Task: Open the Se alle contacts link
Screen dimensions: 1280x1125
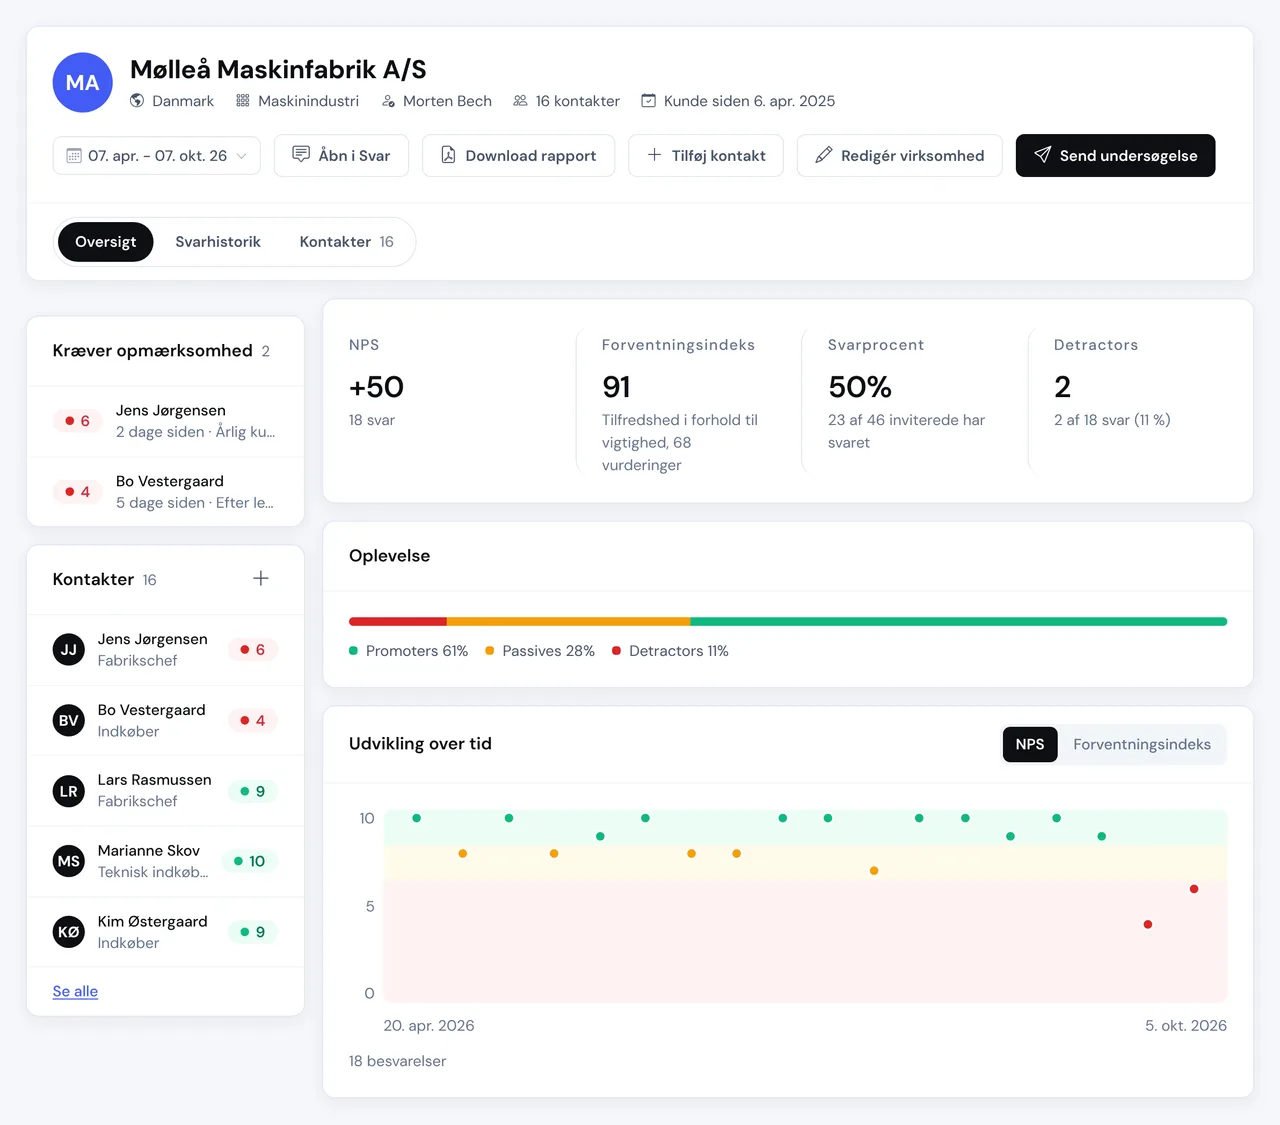Action: [x=75, y=991]
